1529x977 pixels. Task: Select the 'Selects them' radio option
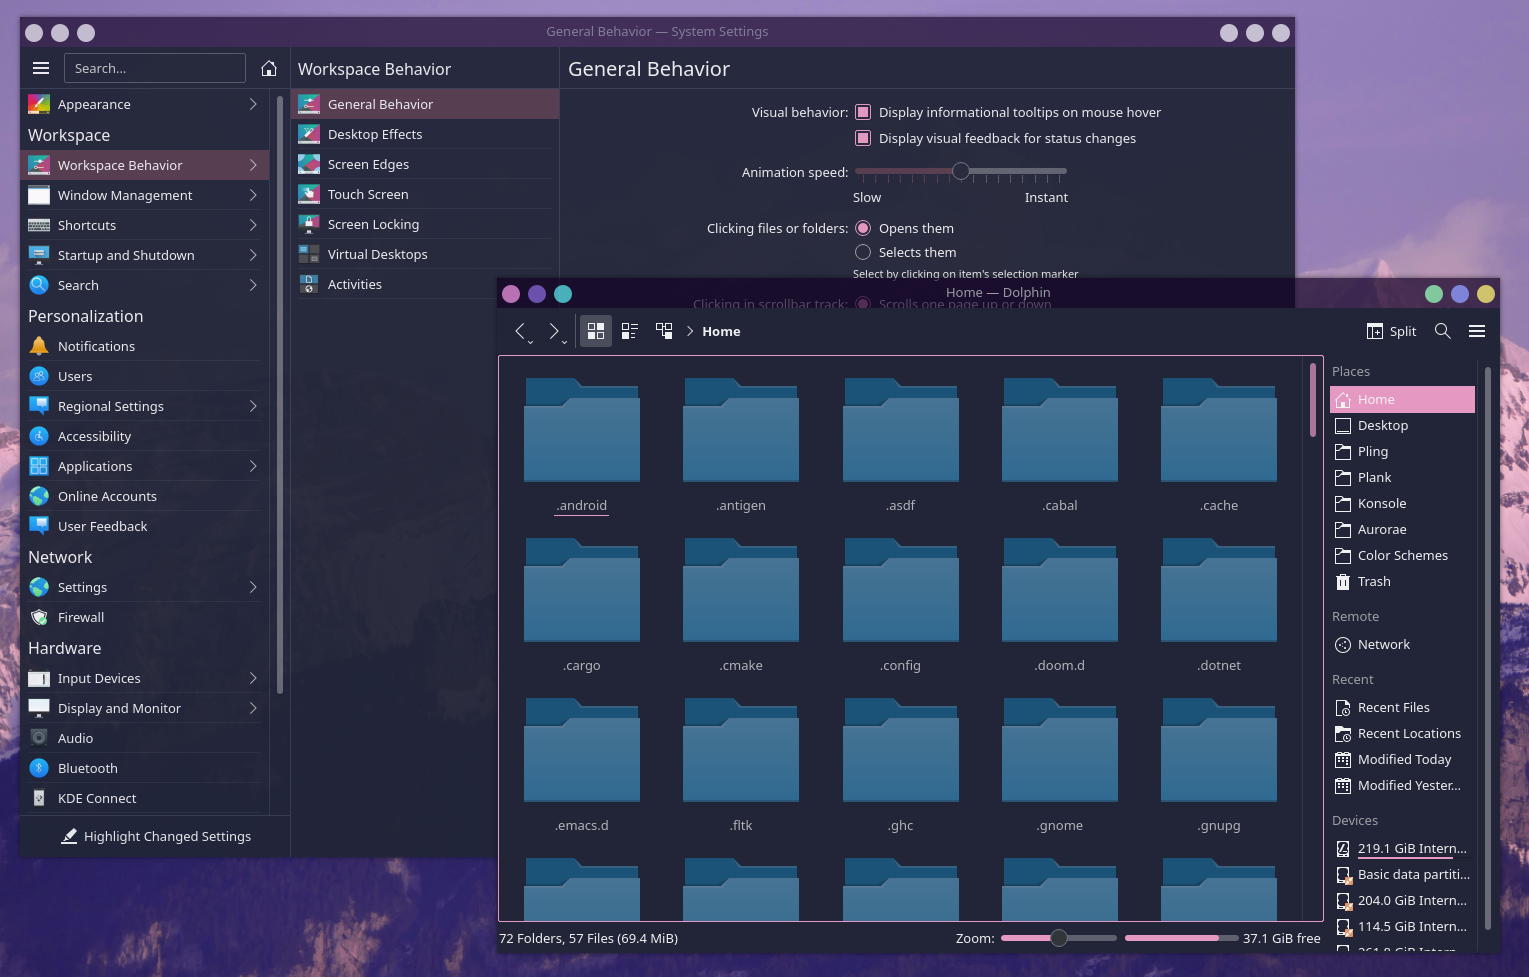click(863, 252)
